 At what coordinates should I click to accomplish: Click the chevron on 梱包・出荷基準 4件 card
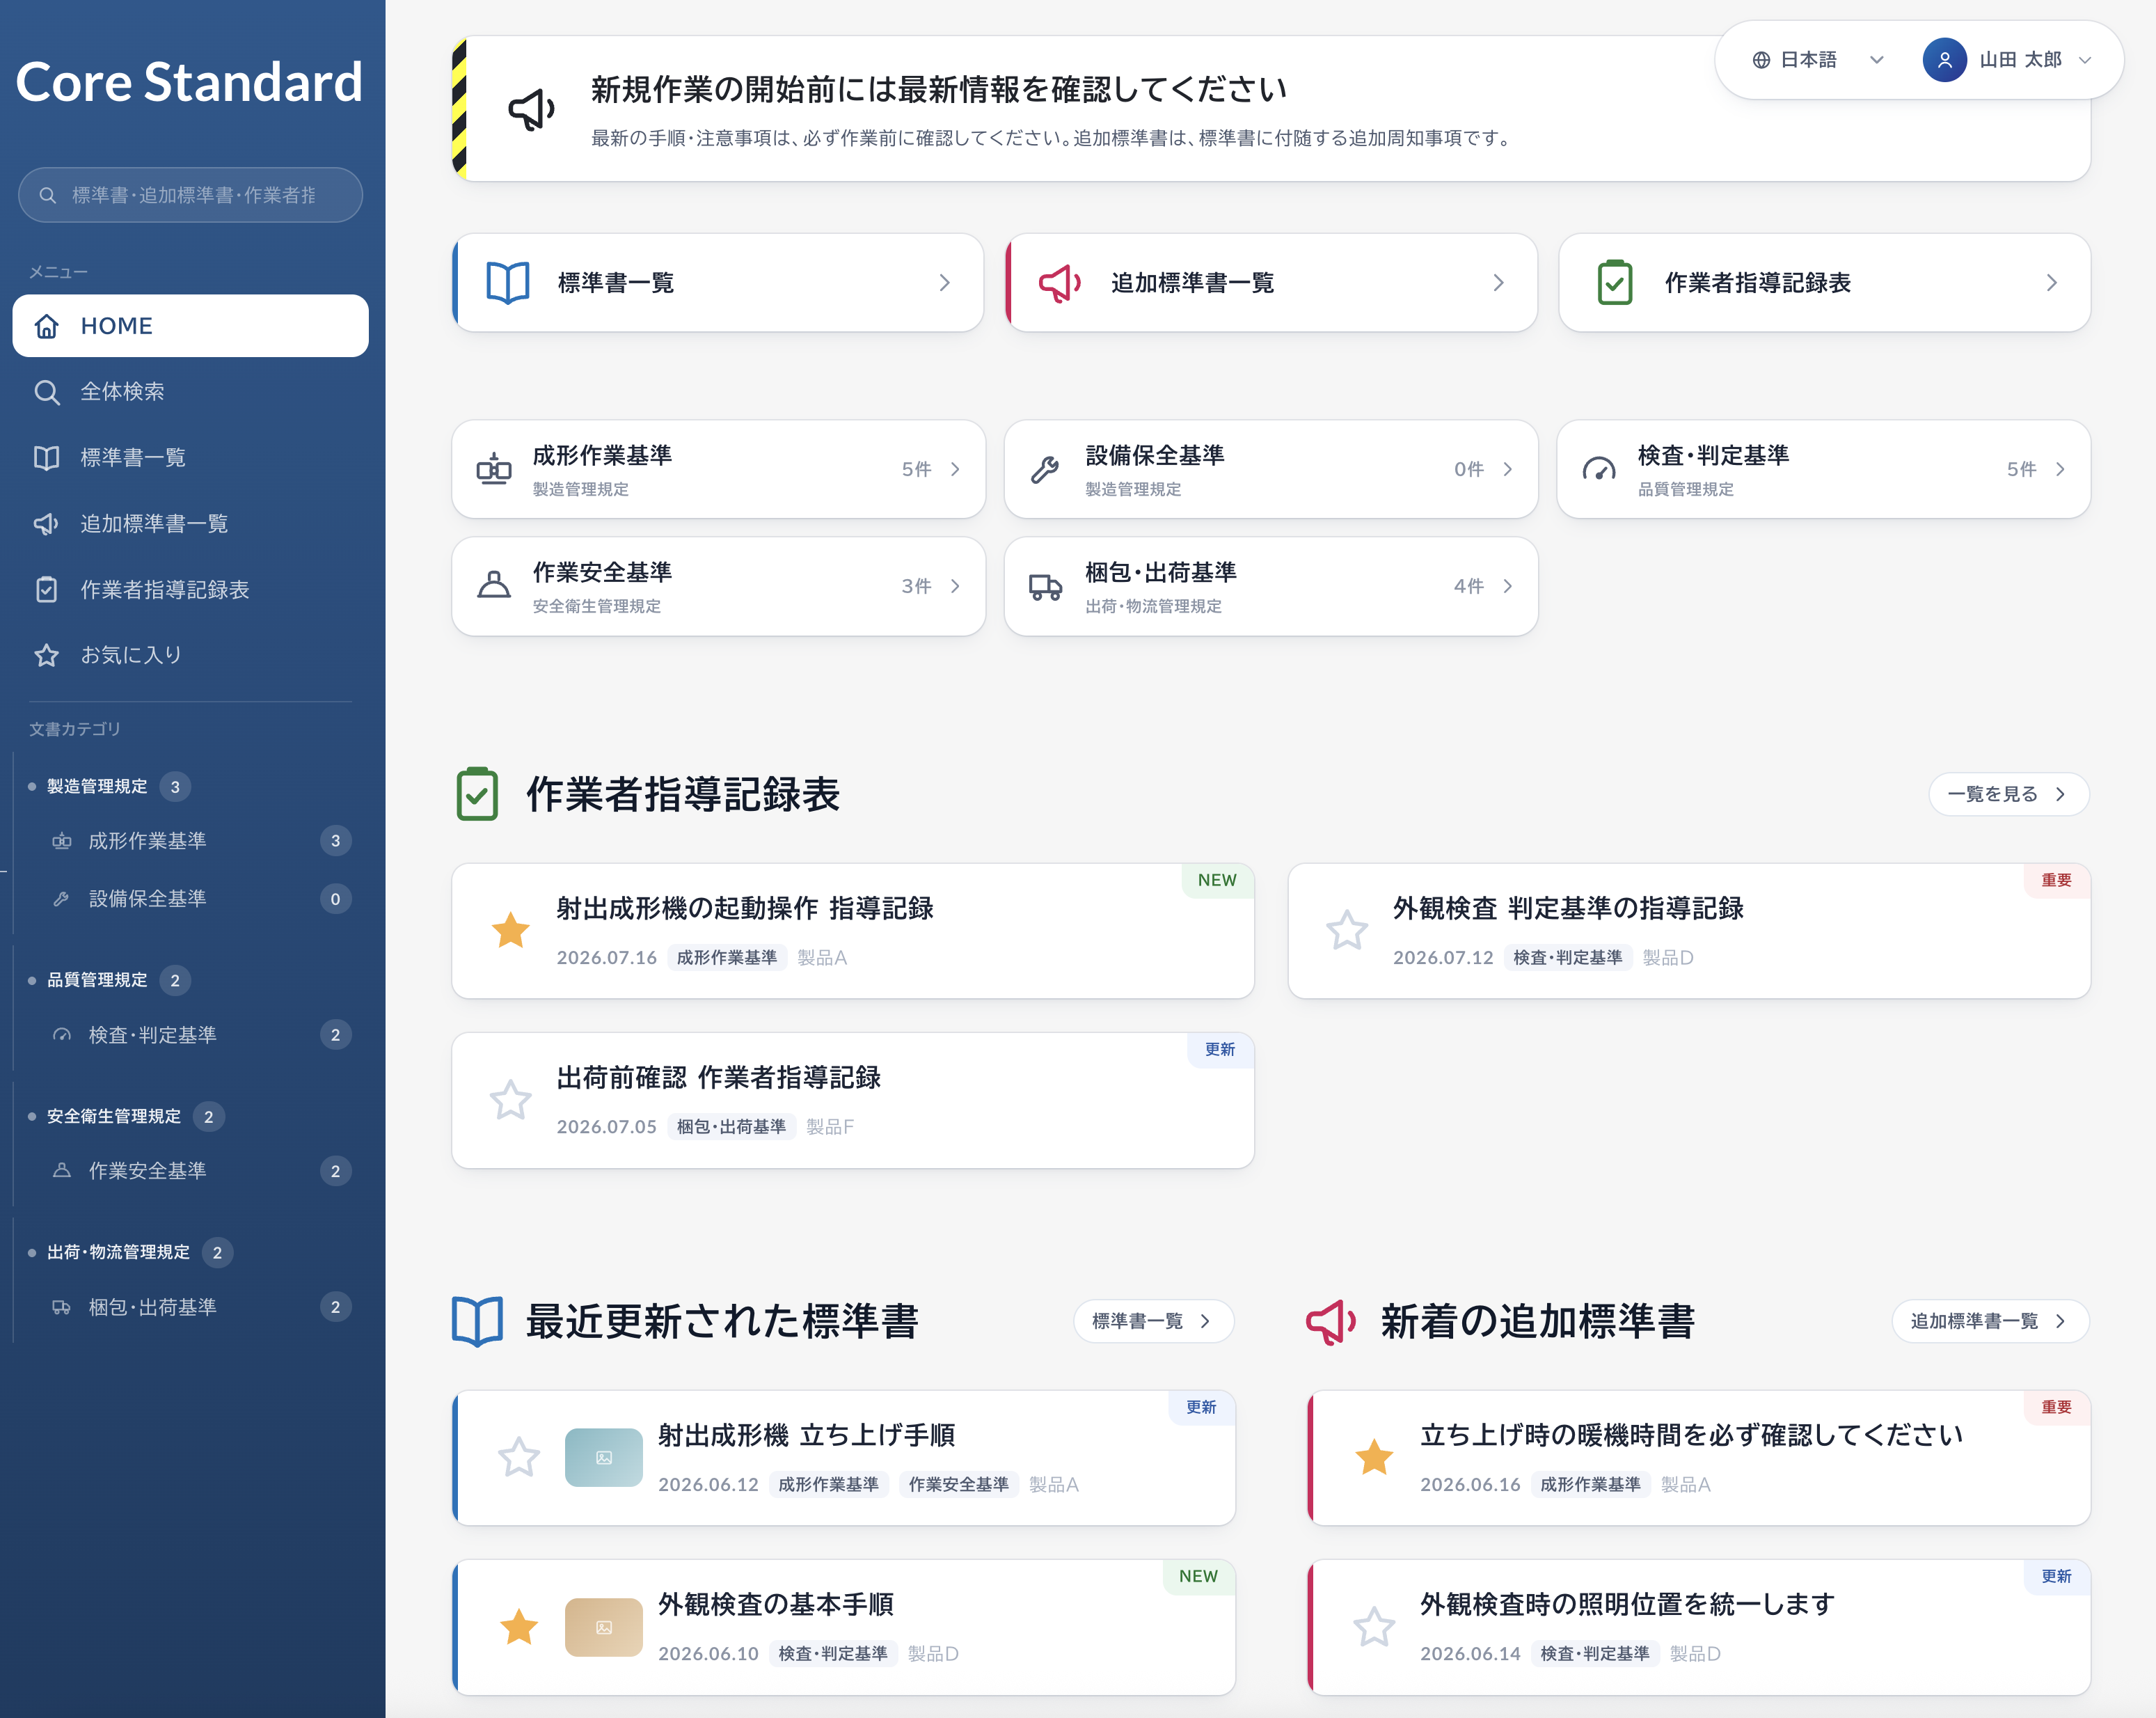(1507, 586)
